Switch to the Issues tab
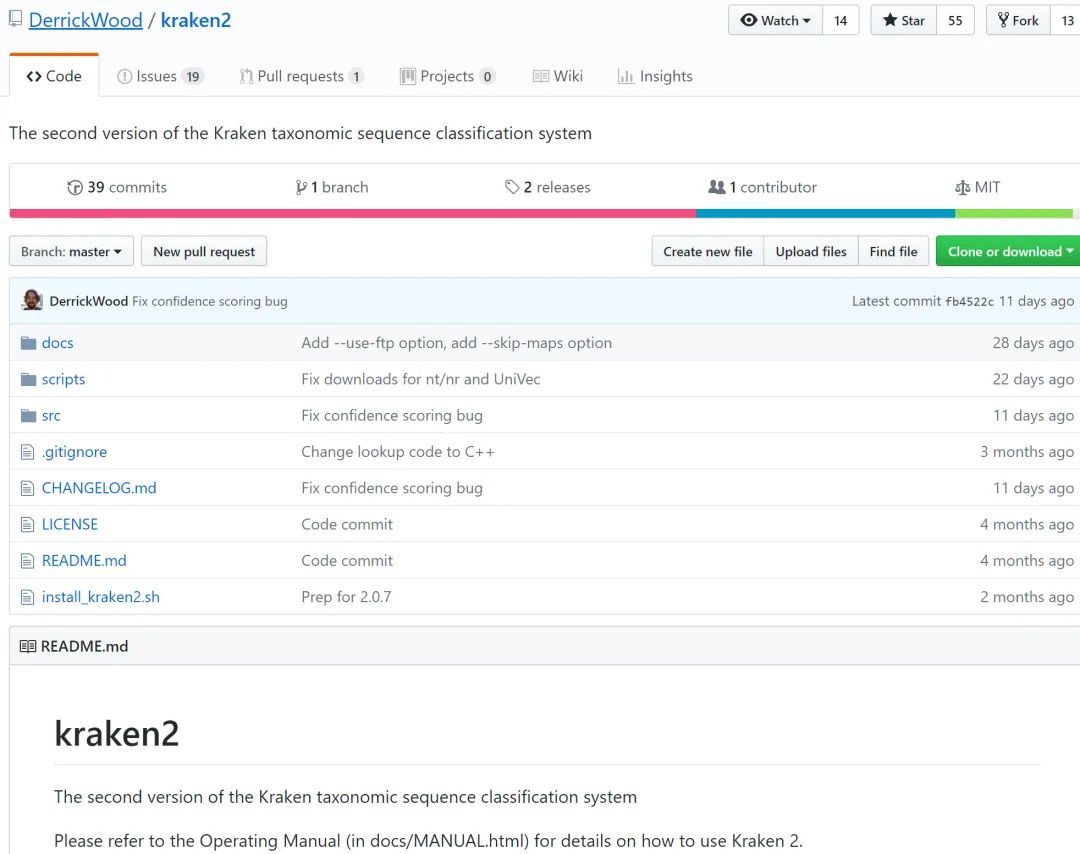The width and height of the screenshot is (1080, 854). click(160, 76)
